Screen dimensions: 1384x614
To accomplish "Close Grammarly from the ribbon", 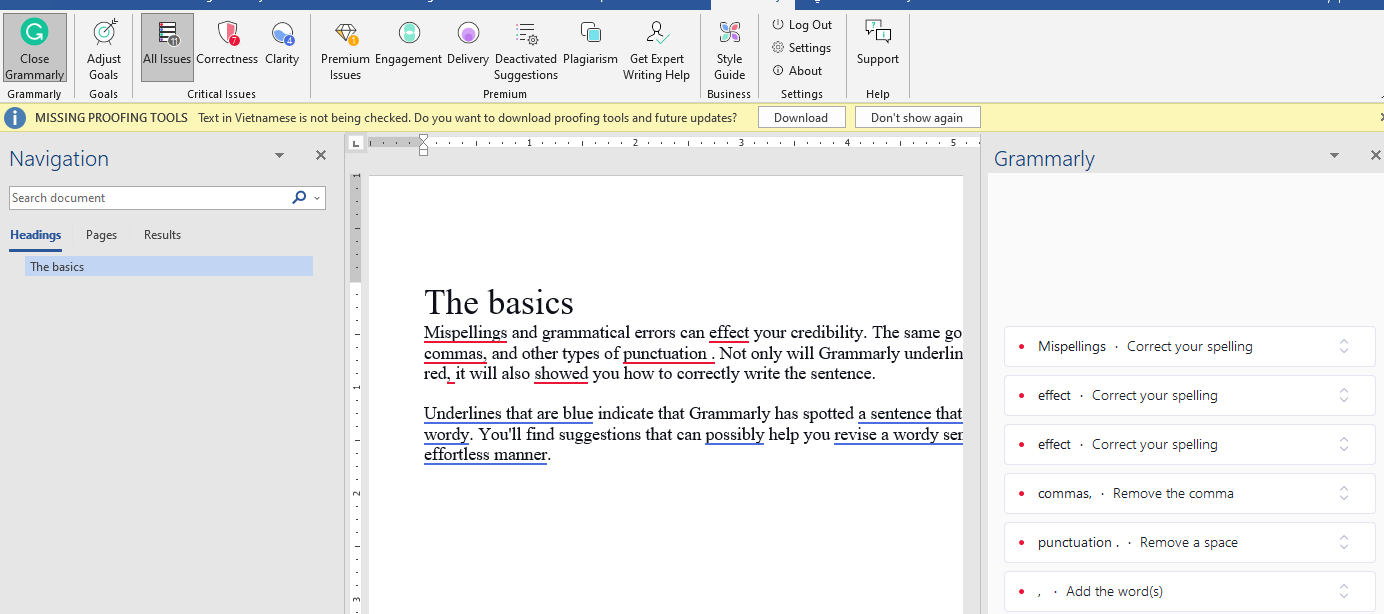I will coord(35,49).
